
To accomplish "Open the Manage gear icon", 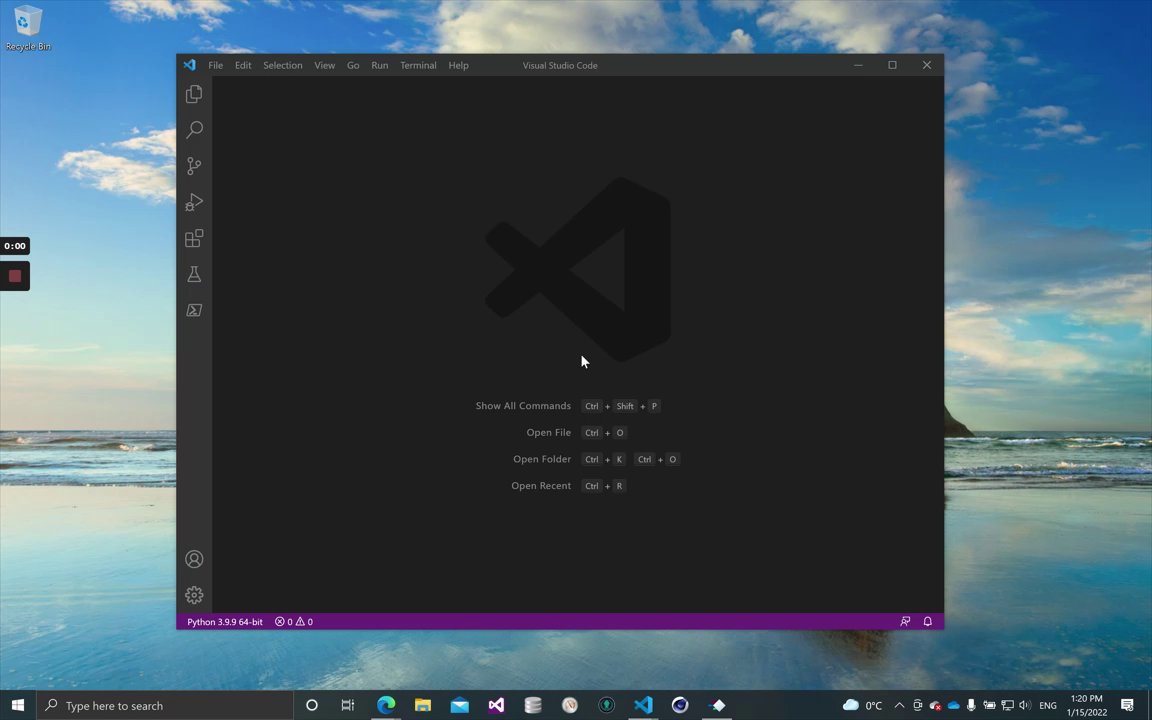I will [194, 595].
